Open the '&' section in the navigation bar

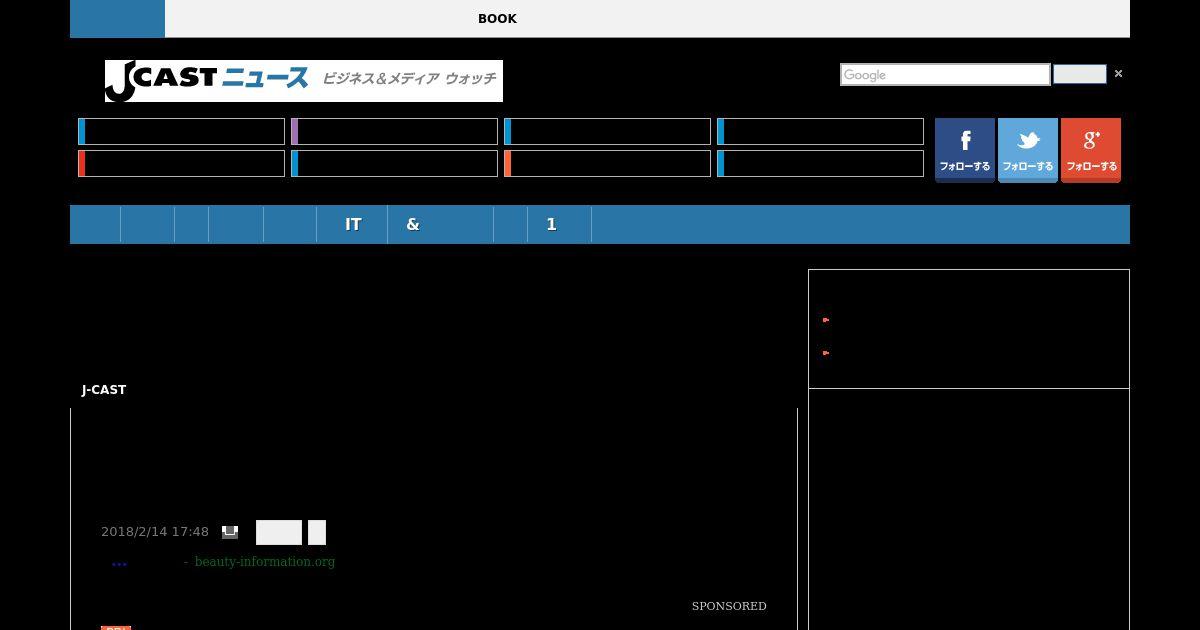coord(440,225)
